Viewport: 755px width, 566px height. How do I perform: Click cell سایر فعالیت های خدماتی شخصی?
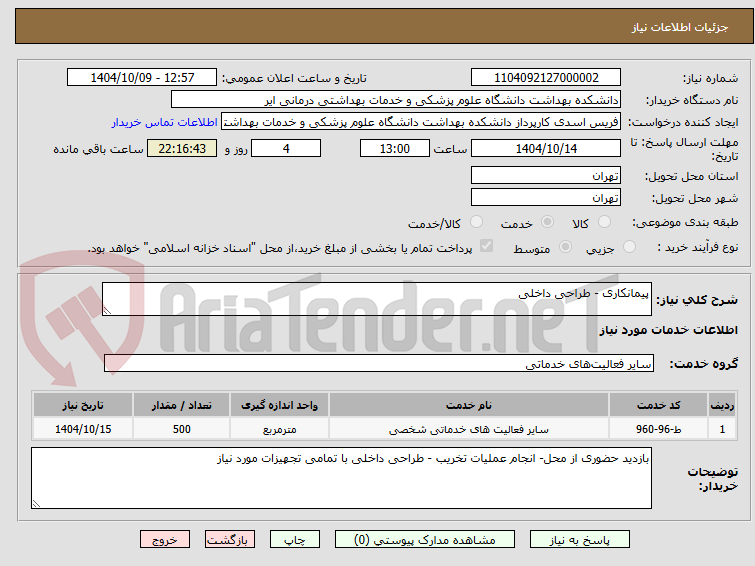pyautogui.click(x=469, y=429)
